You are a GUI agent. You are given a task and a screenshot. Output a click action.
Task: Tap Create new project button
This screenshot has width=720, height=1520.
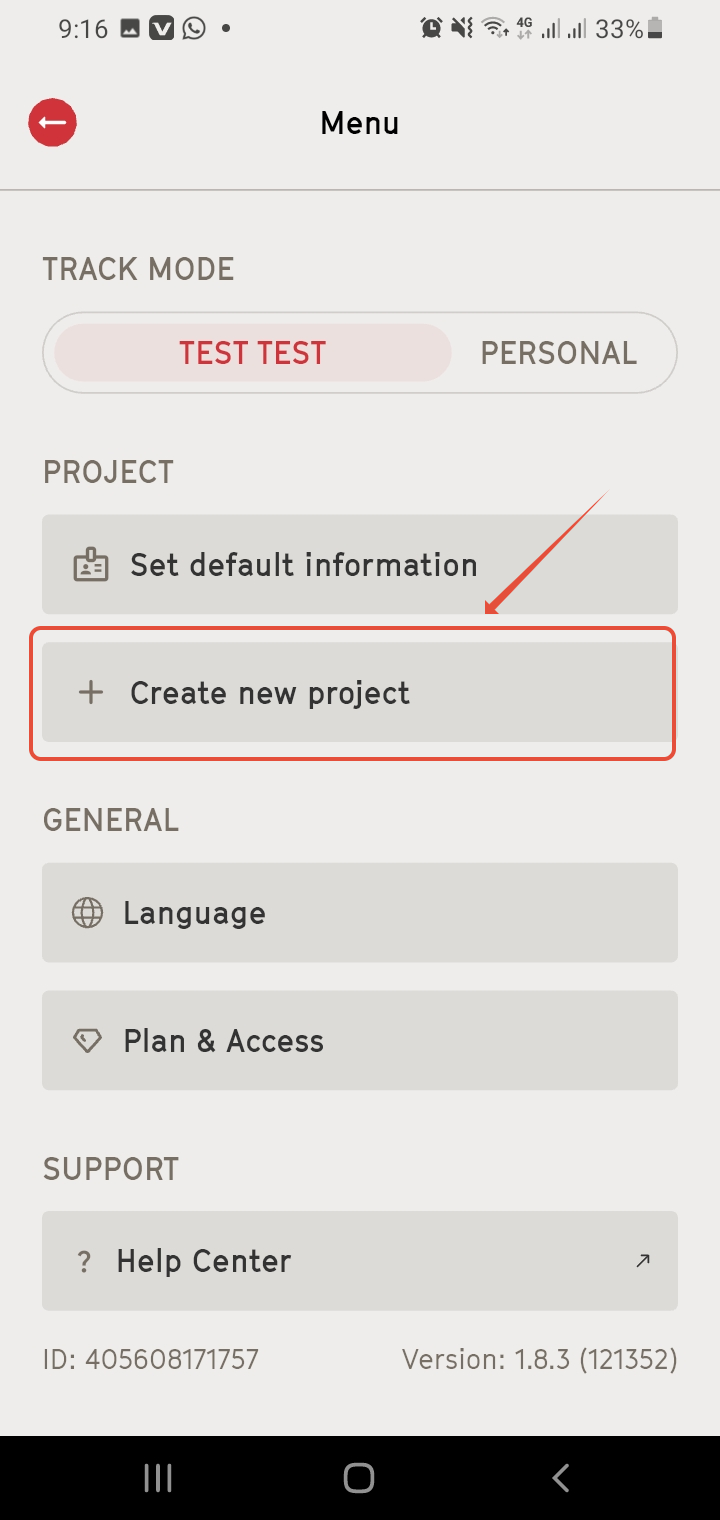click(357, 692)
